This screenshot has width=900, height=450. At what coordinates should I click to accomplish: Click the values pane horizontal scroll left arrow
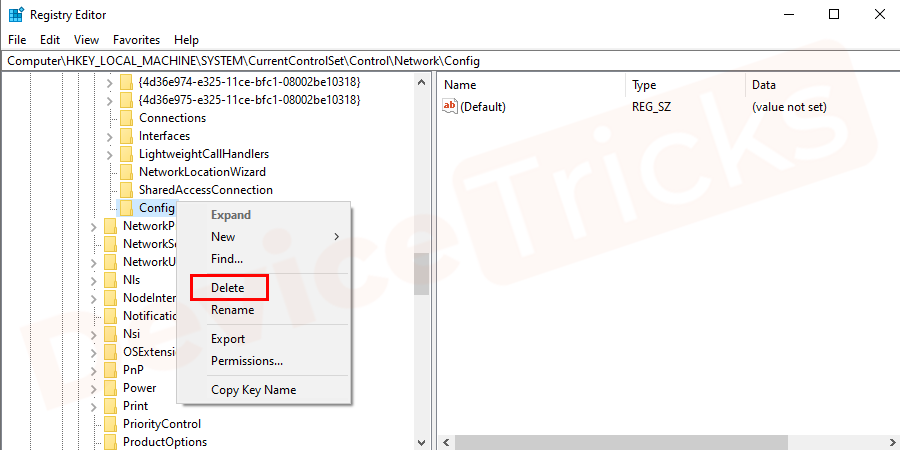pos(446,443)
